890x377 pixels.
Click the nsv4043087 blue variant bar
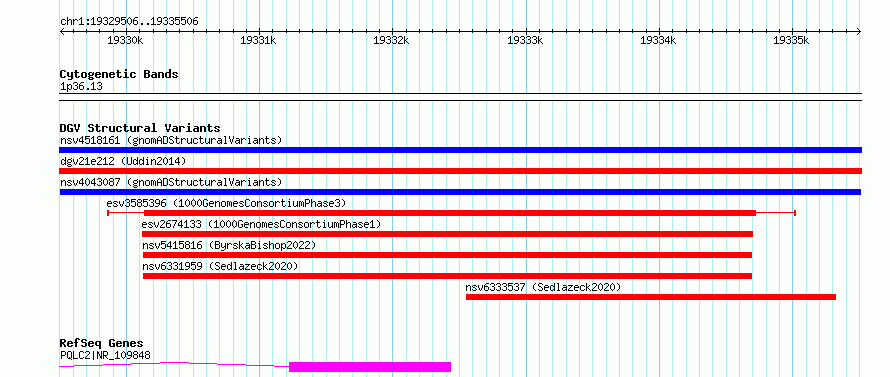[460, 192]
